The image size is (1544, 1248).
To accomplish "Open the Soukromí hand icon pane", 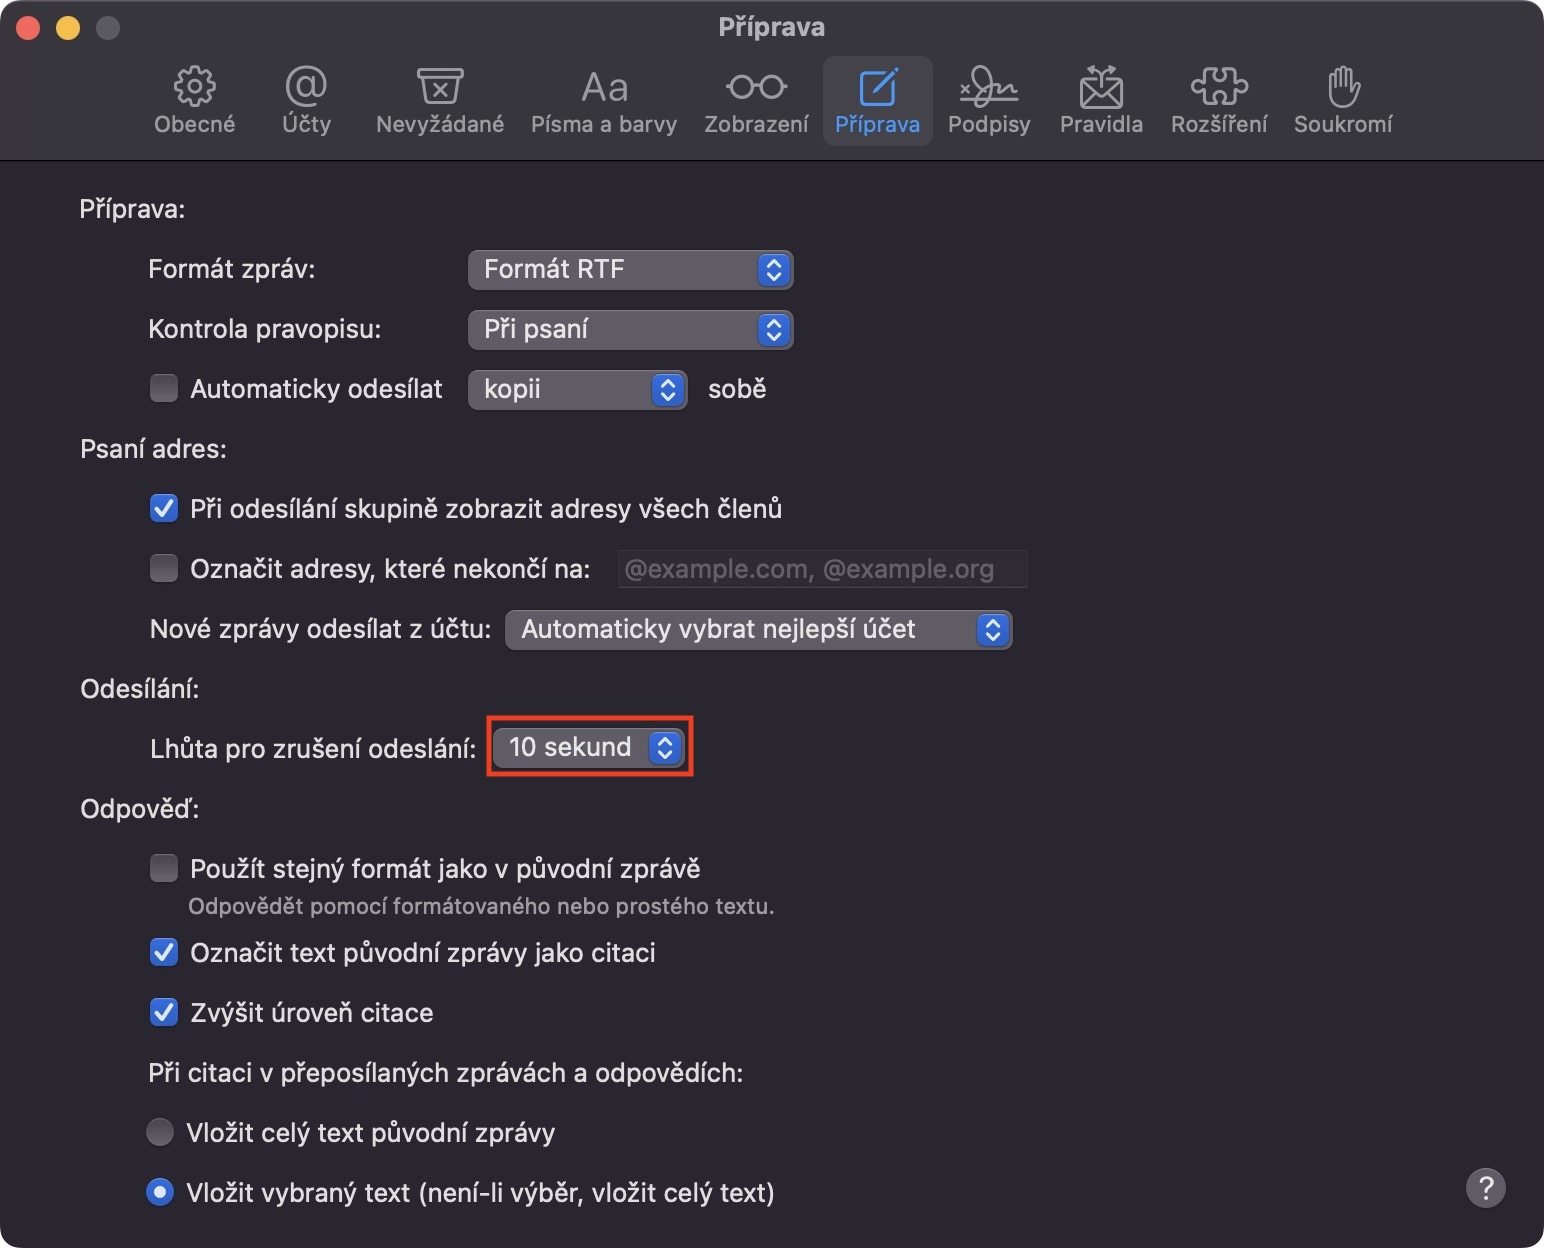I will click(x=1342, y=101).
